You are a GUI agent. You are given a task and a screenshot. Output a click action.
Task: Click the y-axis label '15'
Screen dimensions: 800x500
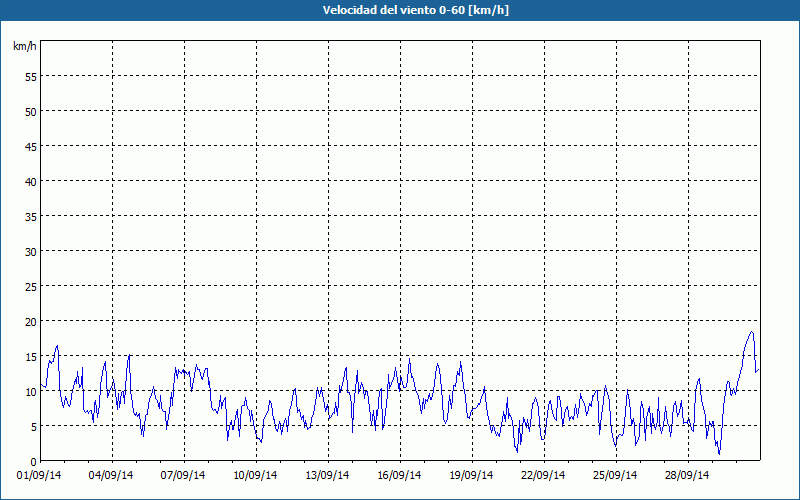pyautogui.click(x=31, y=357)
